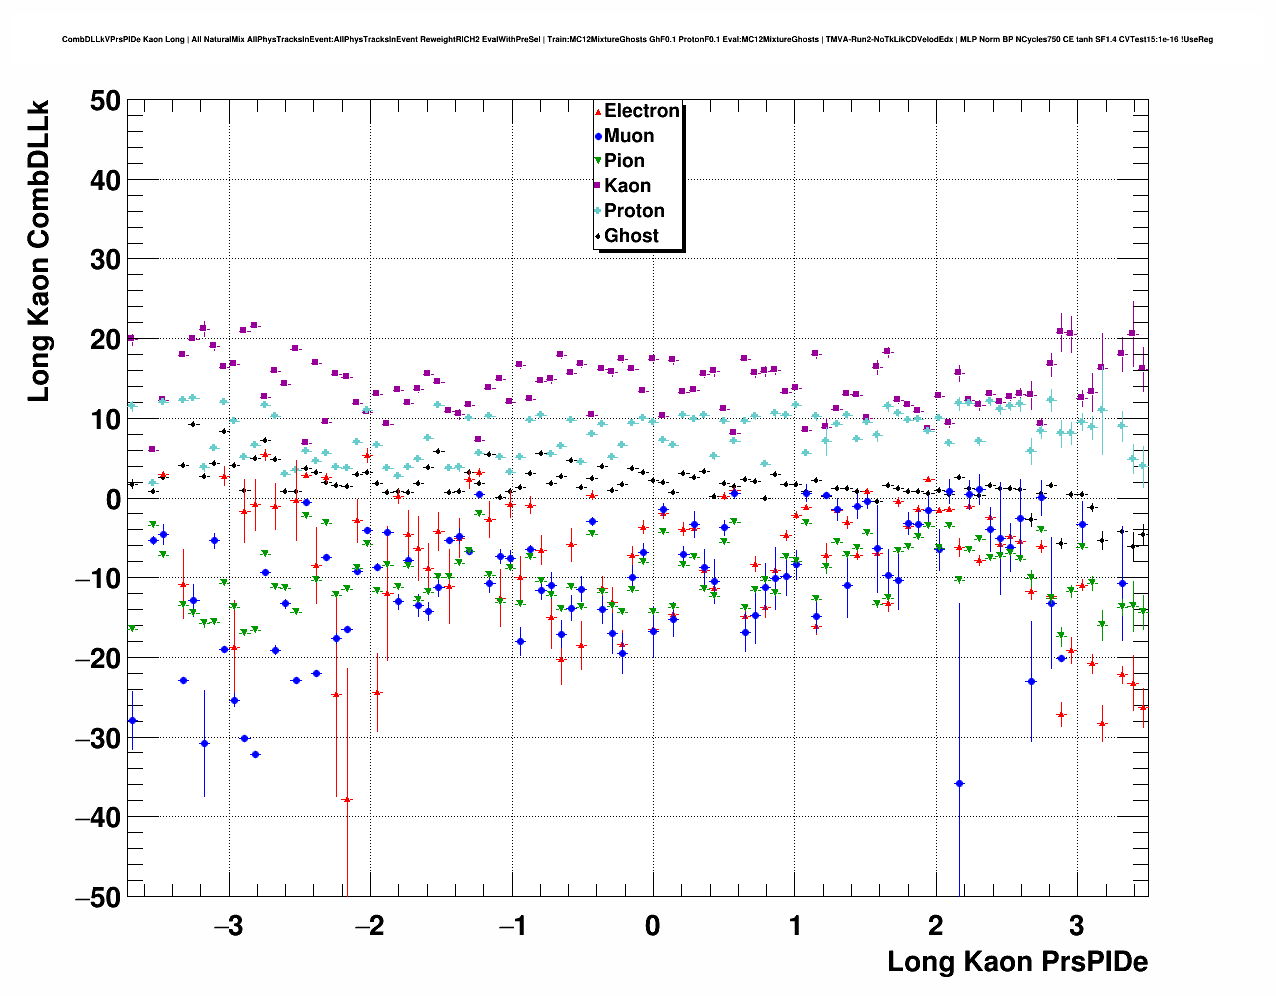Click the −50 tick label on Y-axis
Image resolution: width=1276 pixels, height=996 pixels.
point(97,897)
